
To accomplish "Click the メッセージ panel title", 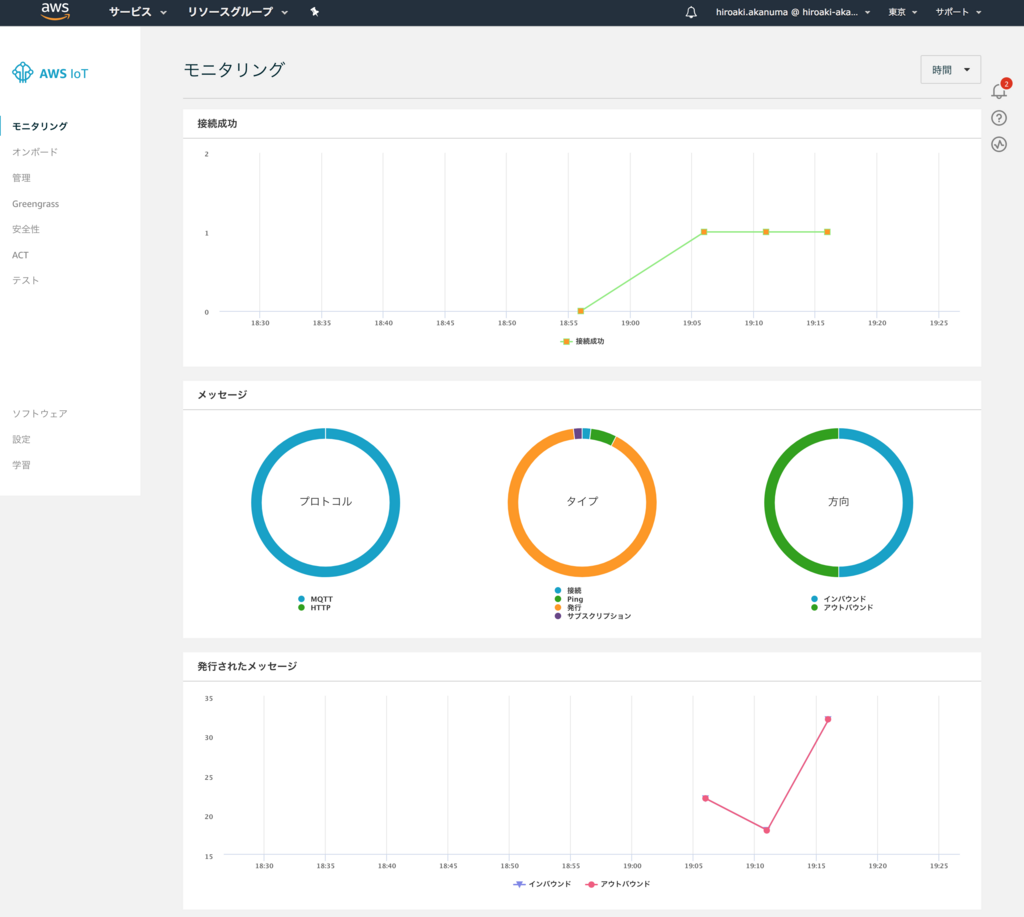I will tap(222, 394).
